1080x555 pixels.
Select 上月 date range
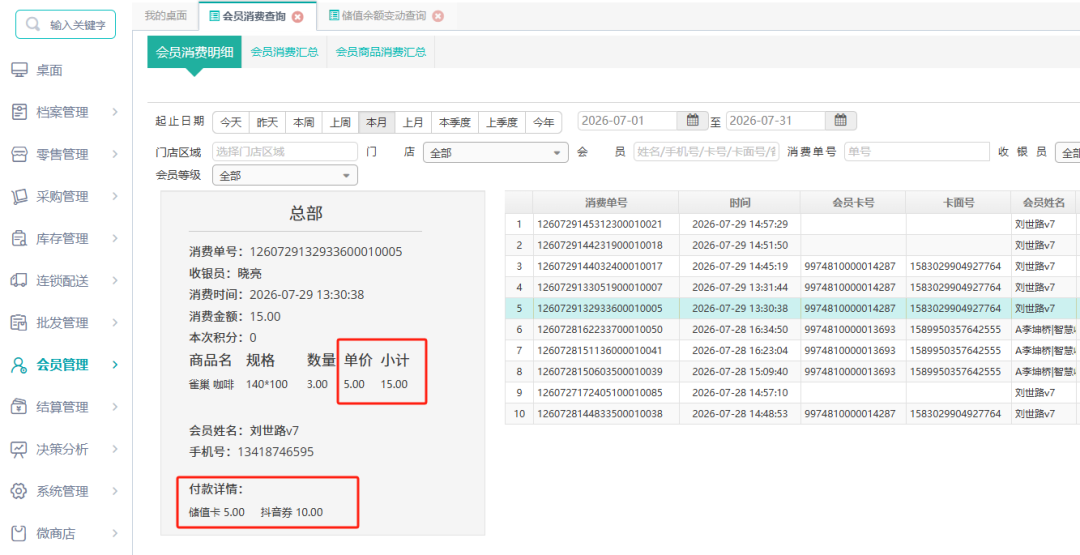pos(413,122)
